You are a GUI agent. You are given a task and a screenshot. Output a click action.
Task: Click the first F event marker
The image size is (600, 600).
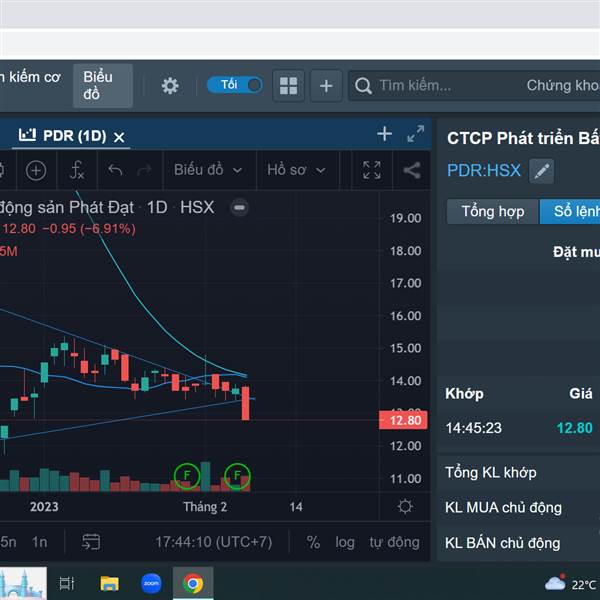pyautogui.click(x=187, y=476)
